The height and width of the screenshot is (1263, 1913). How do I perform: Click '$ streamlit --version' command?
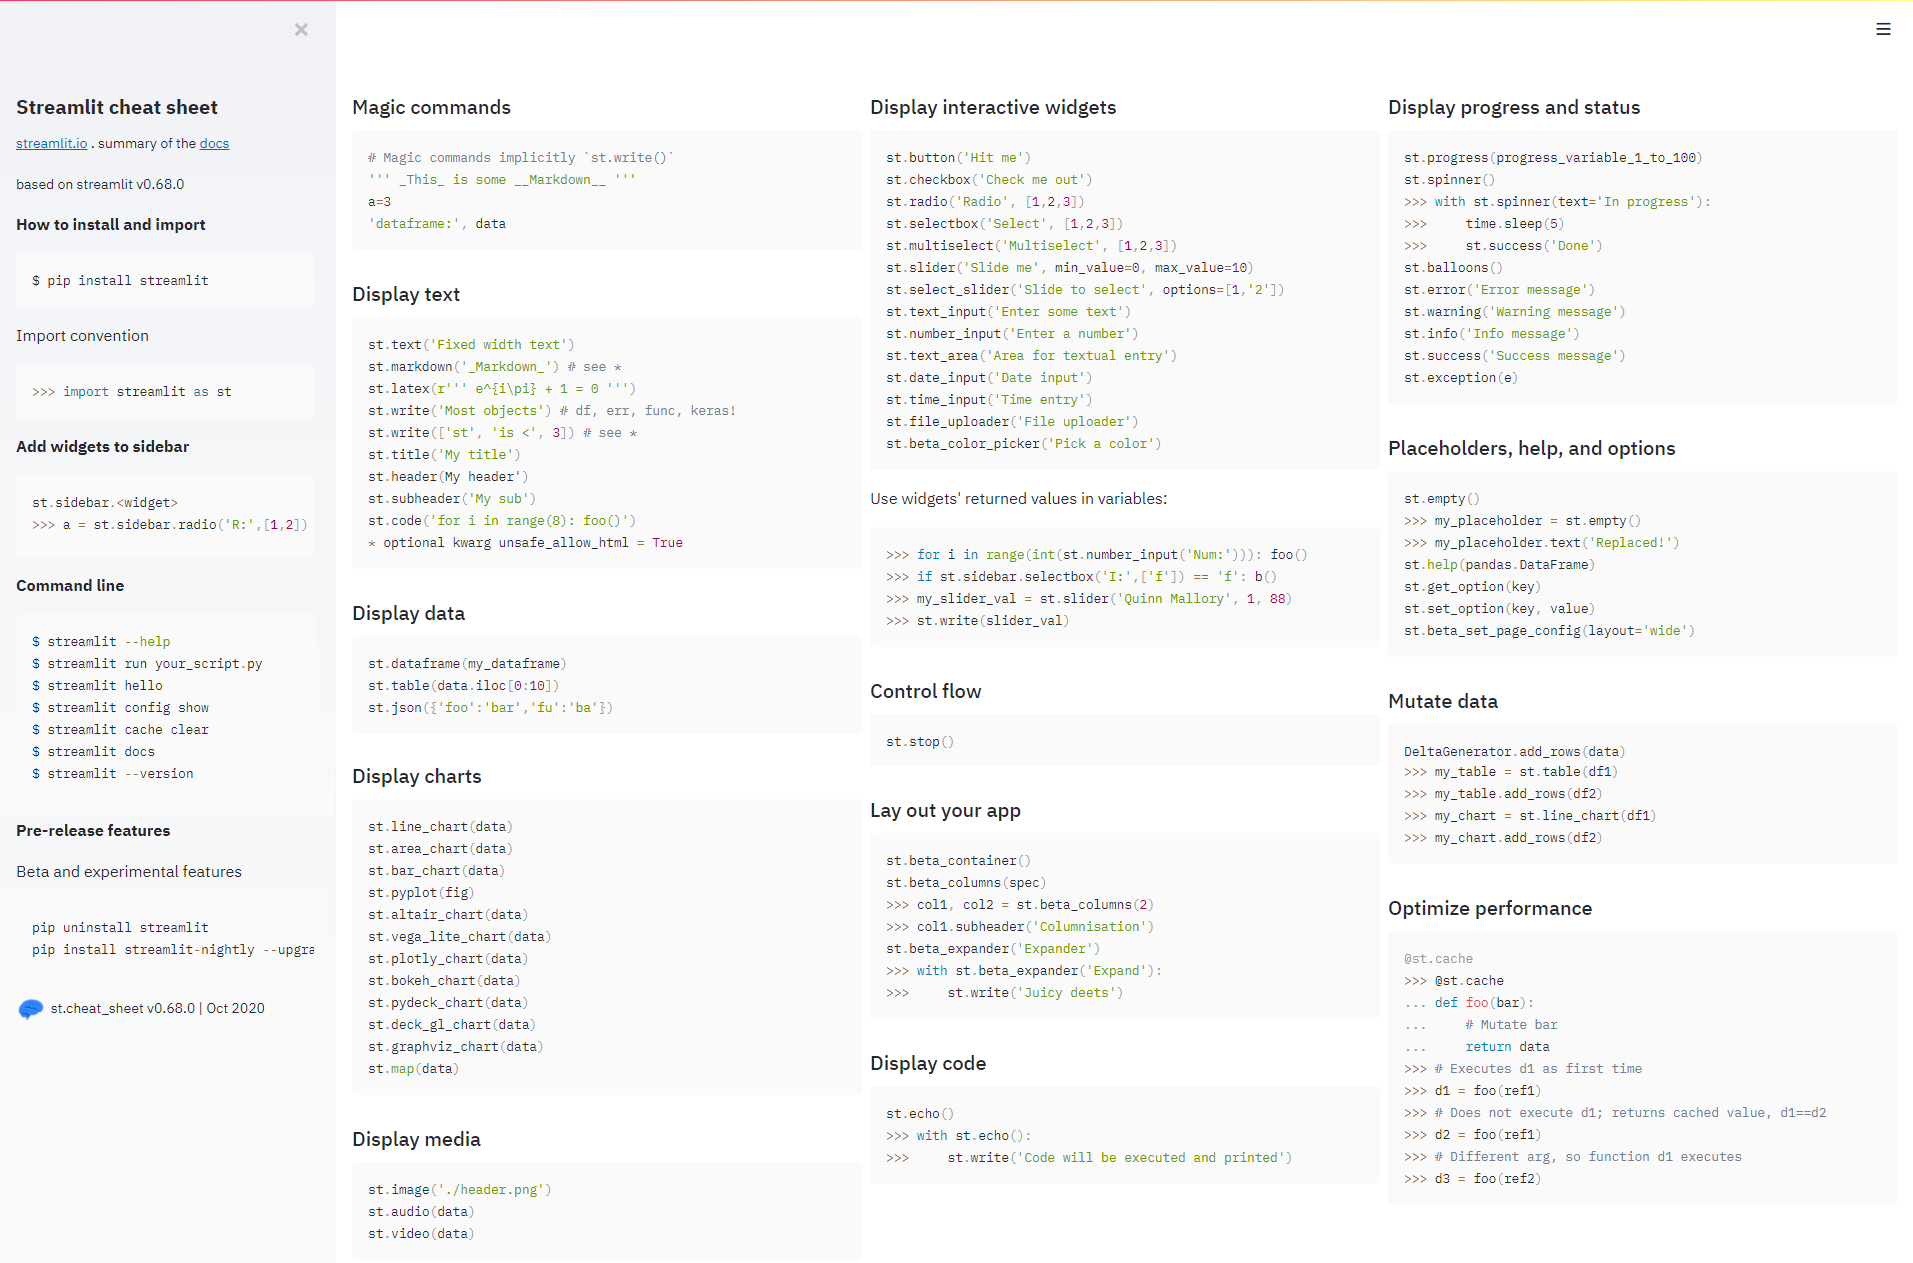(113, 774)
